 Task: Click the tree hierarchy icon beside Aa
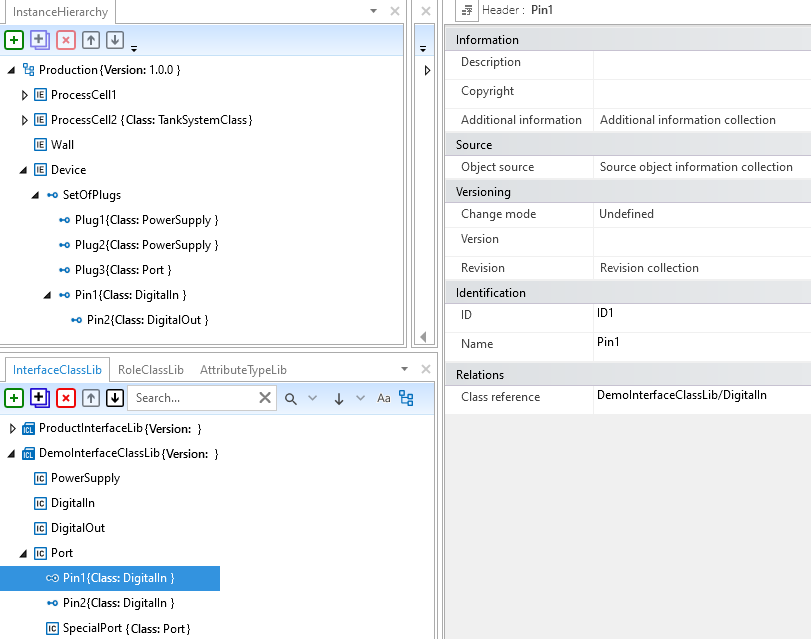pyautogui.click(x=406, y=398)
